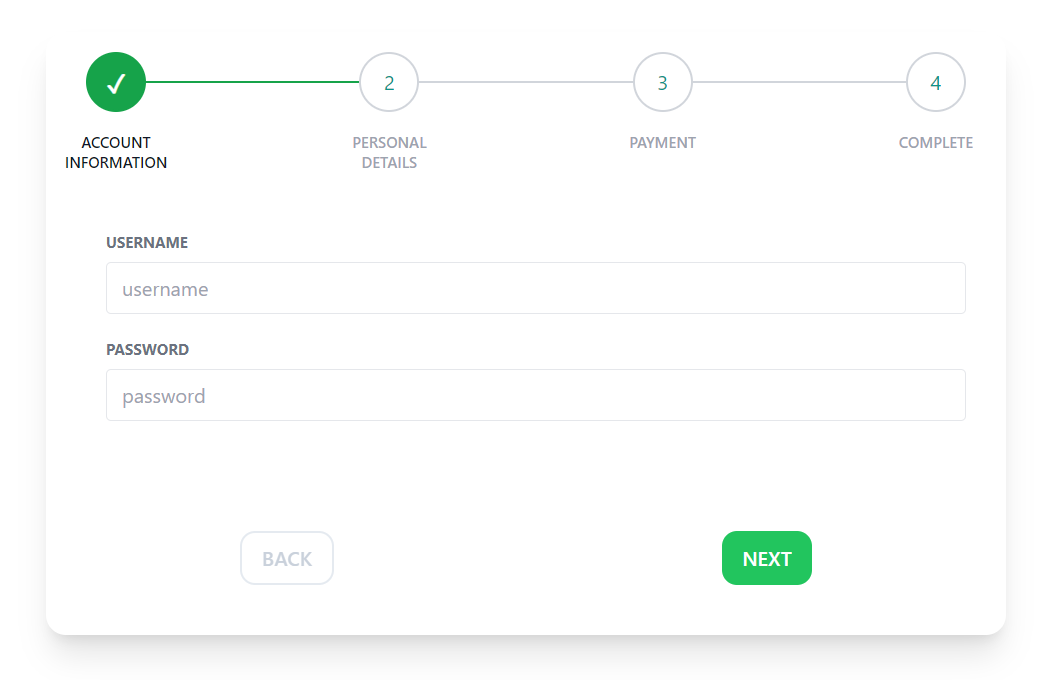
Task: Open the Account Information step label
Action: (x=116, y=152)
